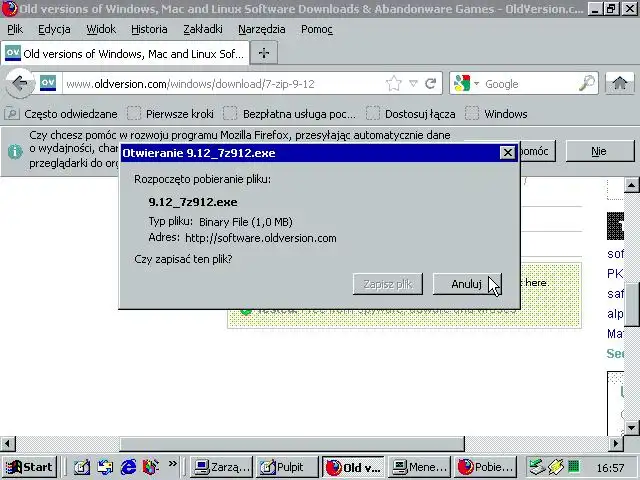Launch Internet Explorer from quick launch
This screenshot has height=480, width=640.
click(128, 467)
